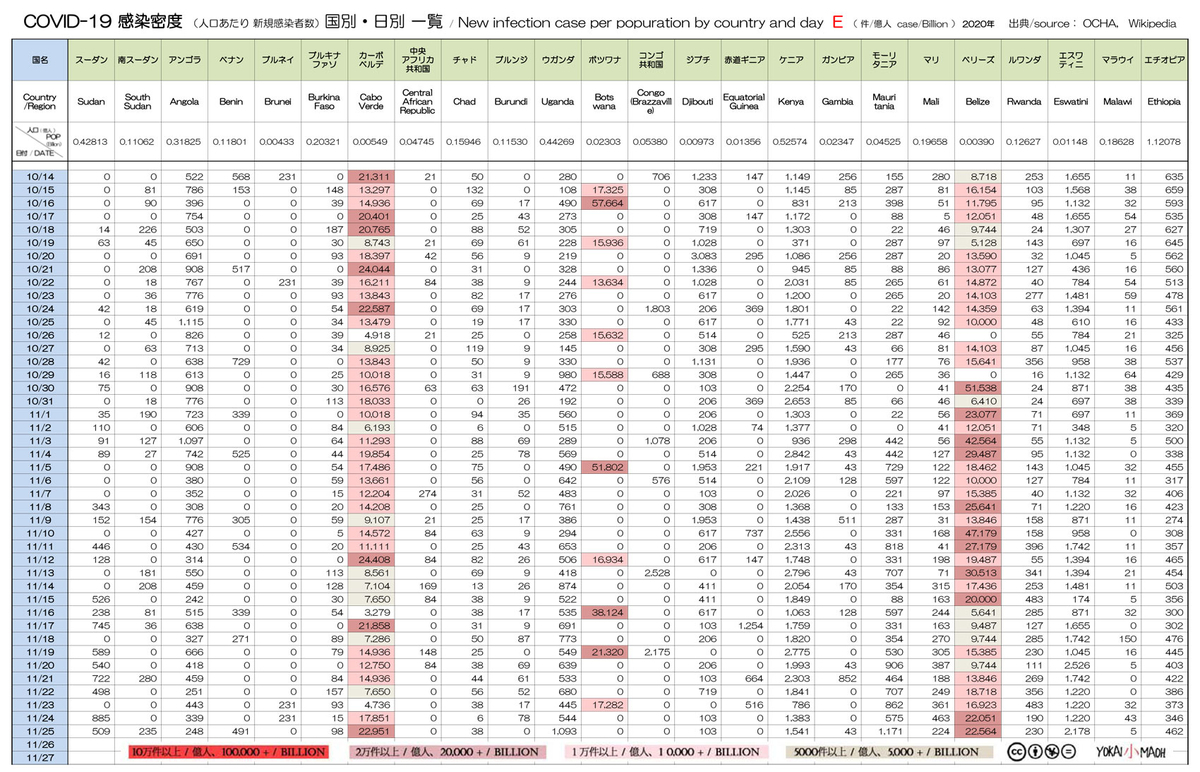
Task: Select the 'Bots wana' English column header
Action: pyautogui.click(x=603, y=102)
